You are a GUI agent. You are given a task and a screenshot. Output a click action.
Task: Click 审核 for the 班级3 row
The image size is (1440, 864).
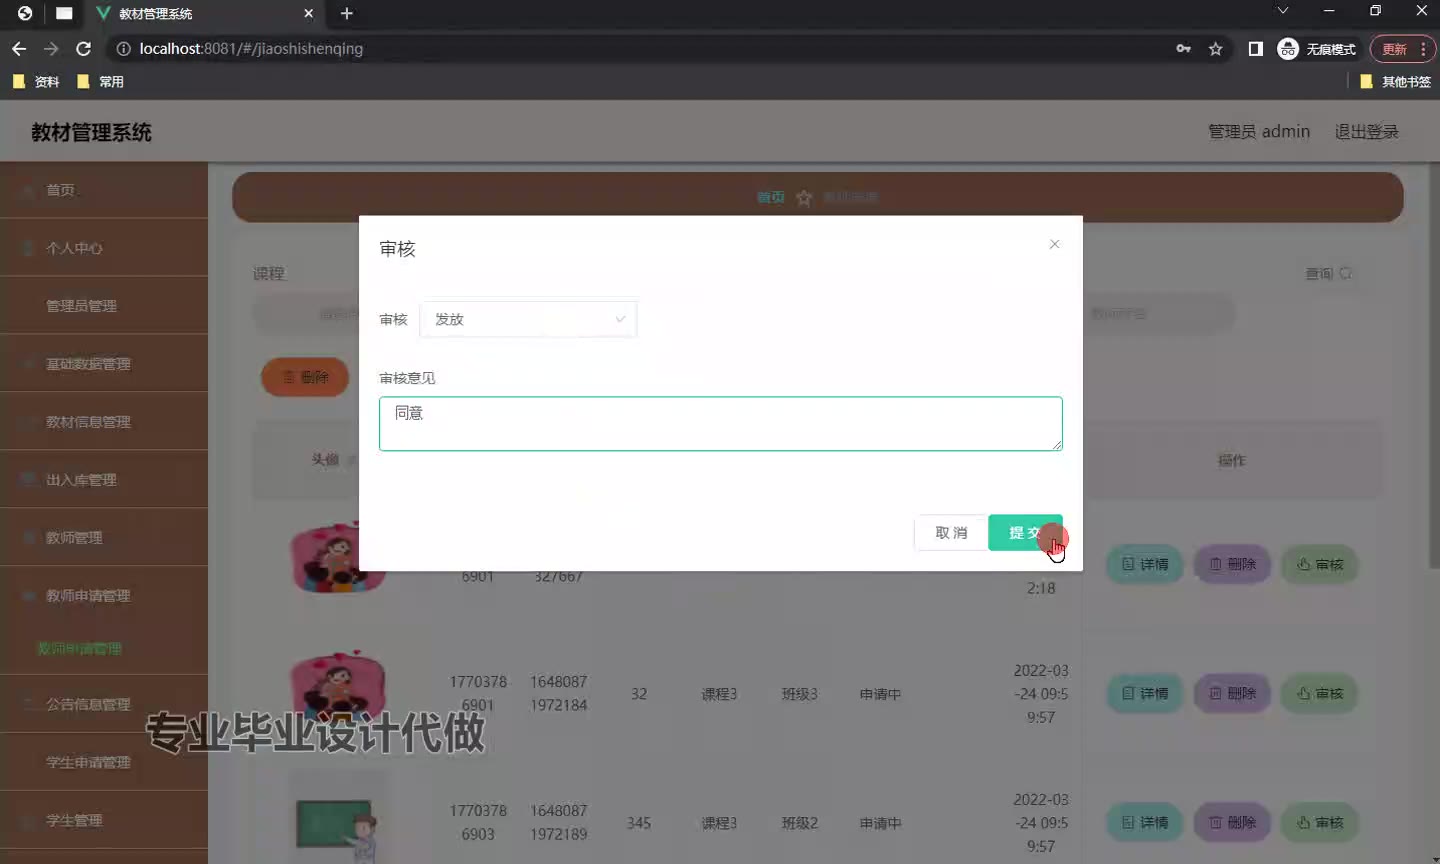coord(1320,693)
